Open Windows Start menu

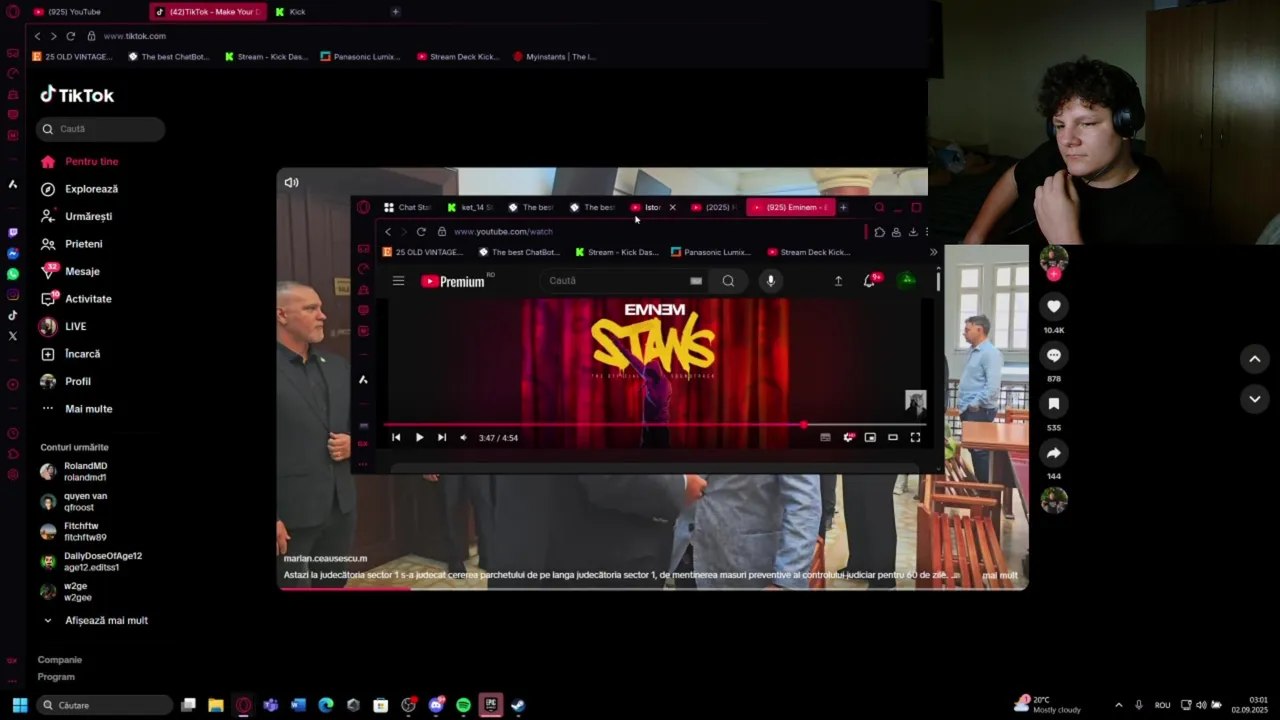[x=18, y=705]
